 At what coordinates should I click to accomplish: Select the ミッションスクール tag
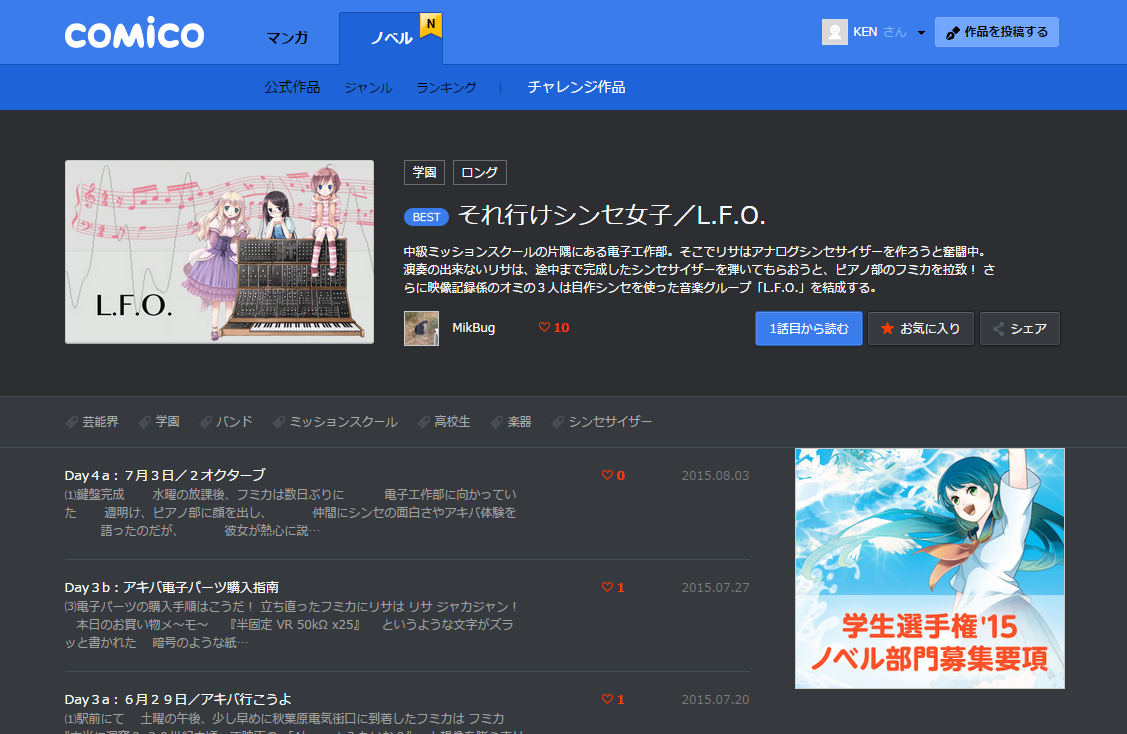[x=335, y=422]
